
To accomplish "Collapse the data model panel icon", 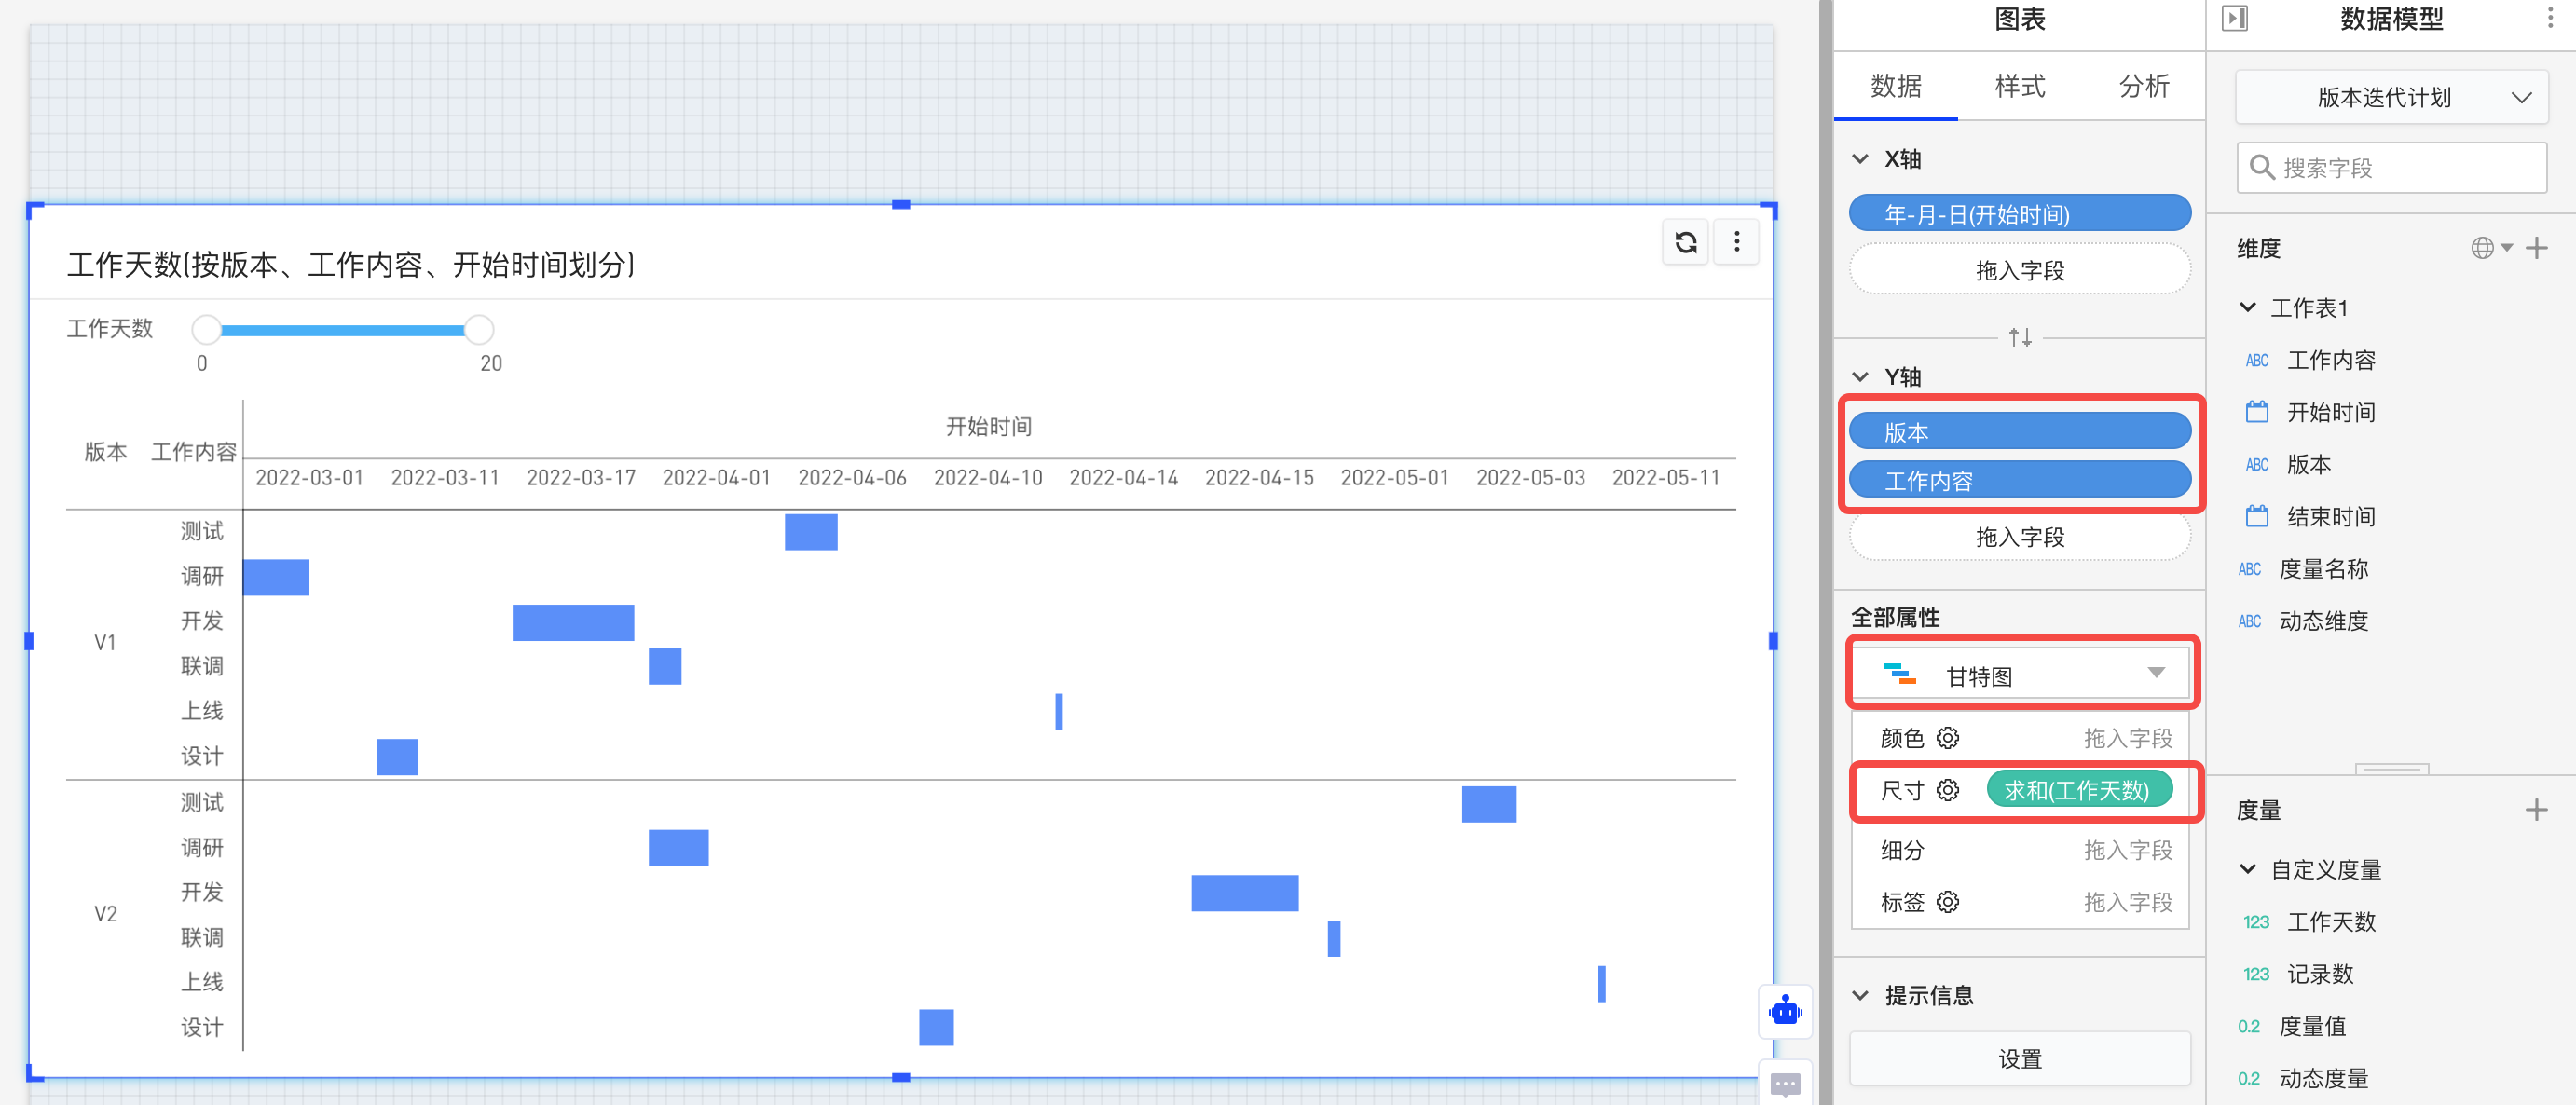I will [2234, 19].
